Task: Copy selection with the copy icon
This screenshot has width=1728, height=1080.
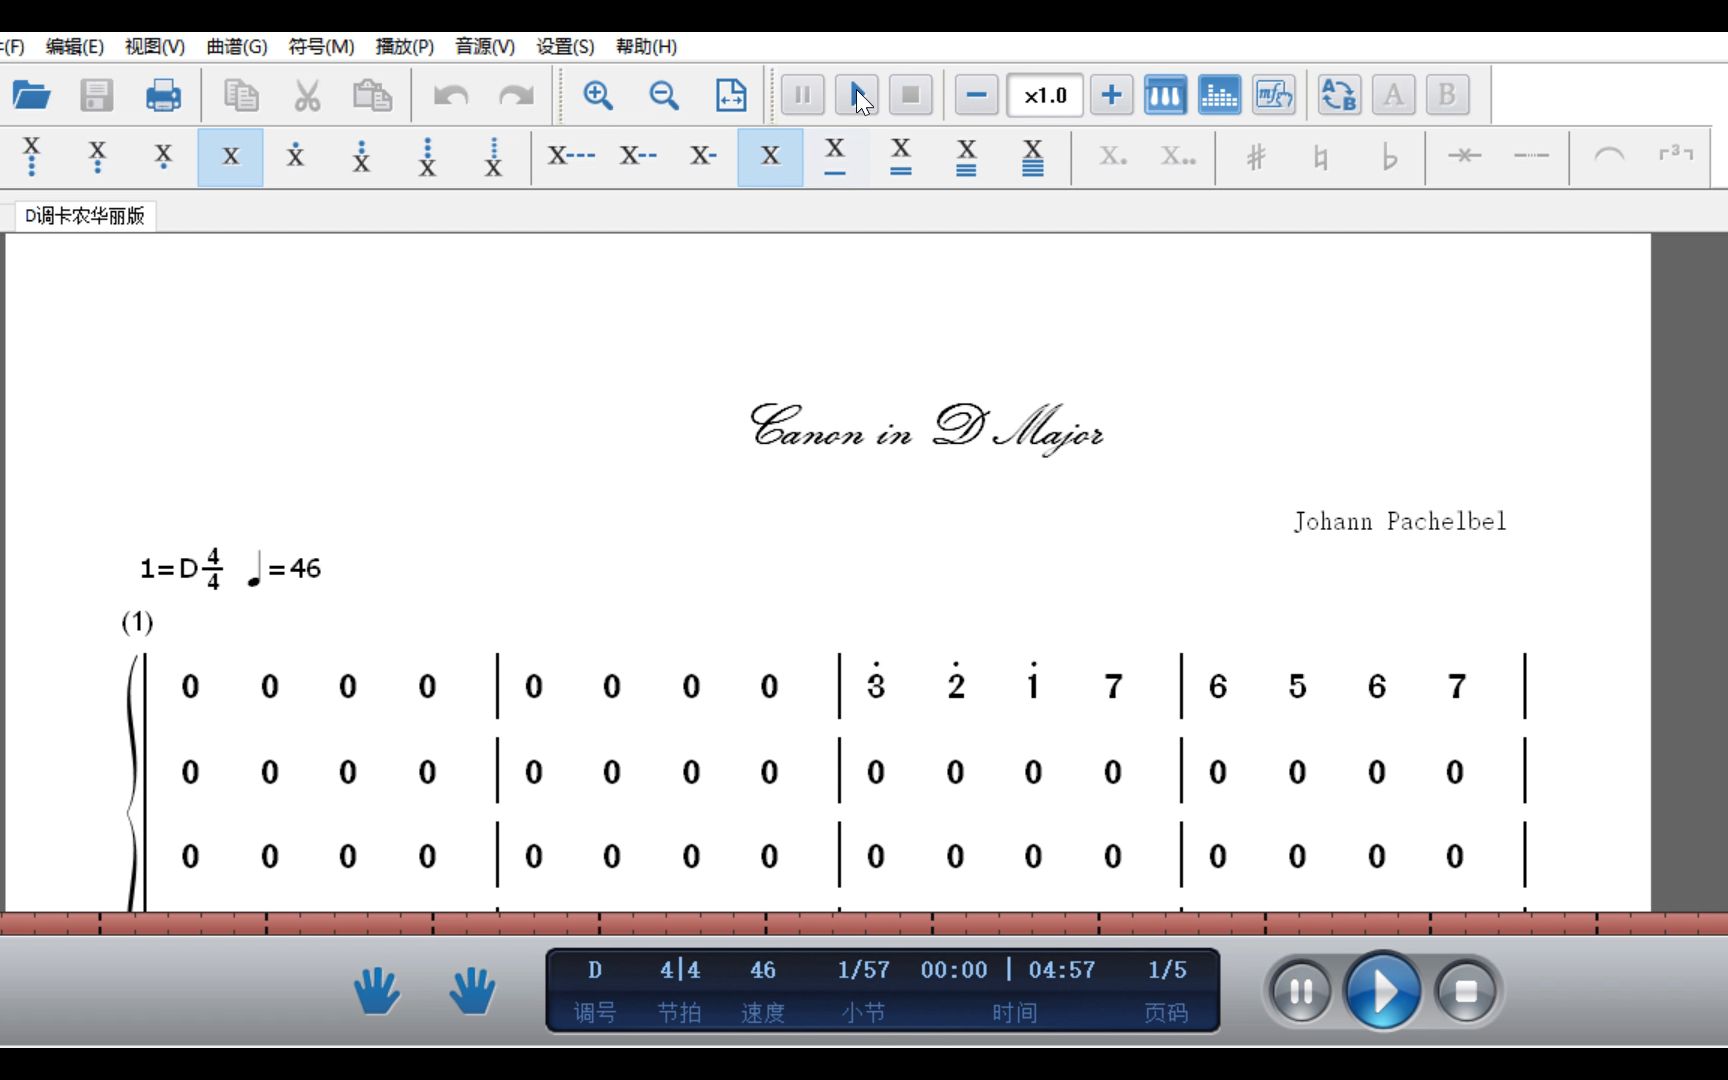Action: (241, 96)
